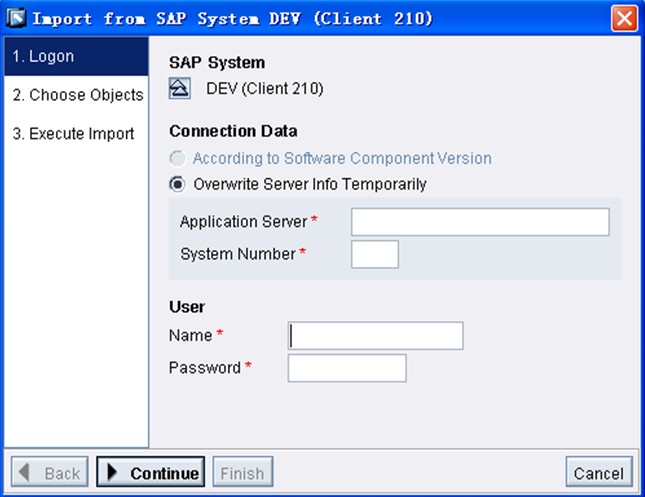Focus the Application Server input field
Screen dimensions: 645x497
[480, 222]
